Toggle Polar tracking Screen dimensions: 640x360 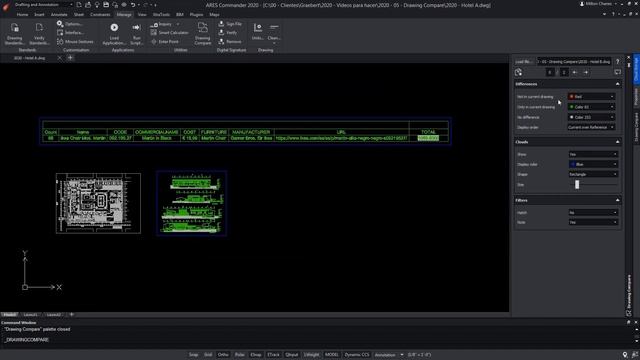click(x=240, y=355)
